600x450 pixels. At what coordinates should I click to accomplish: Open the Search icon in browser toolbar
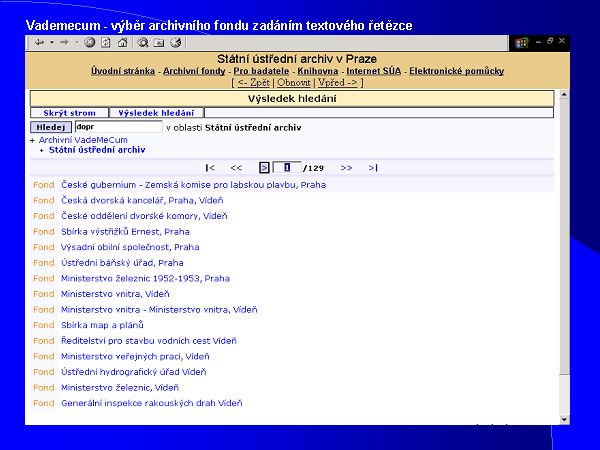click(x=143, y=43)
